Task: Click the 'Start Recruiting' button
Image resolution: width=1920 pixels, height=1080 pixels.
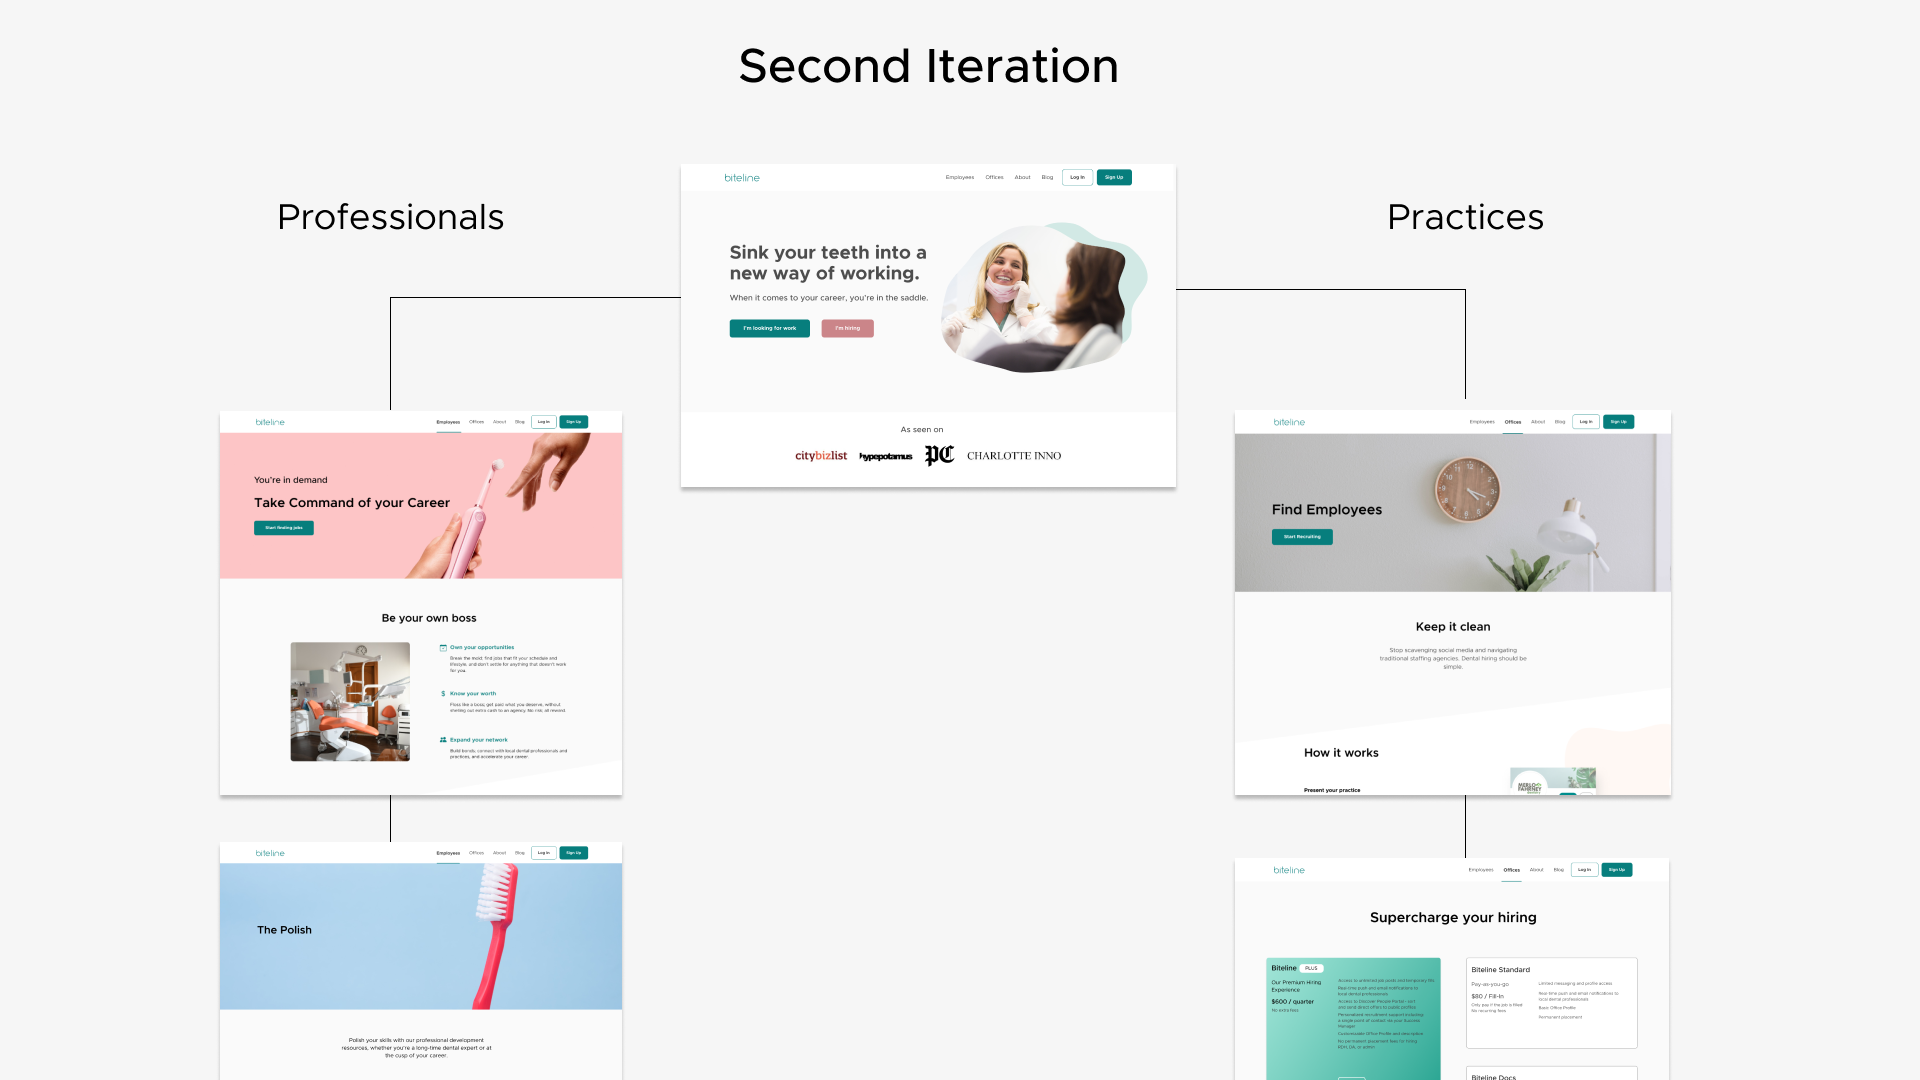Action: click(1302, 537)
